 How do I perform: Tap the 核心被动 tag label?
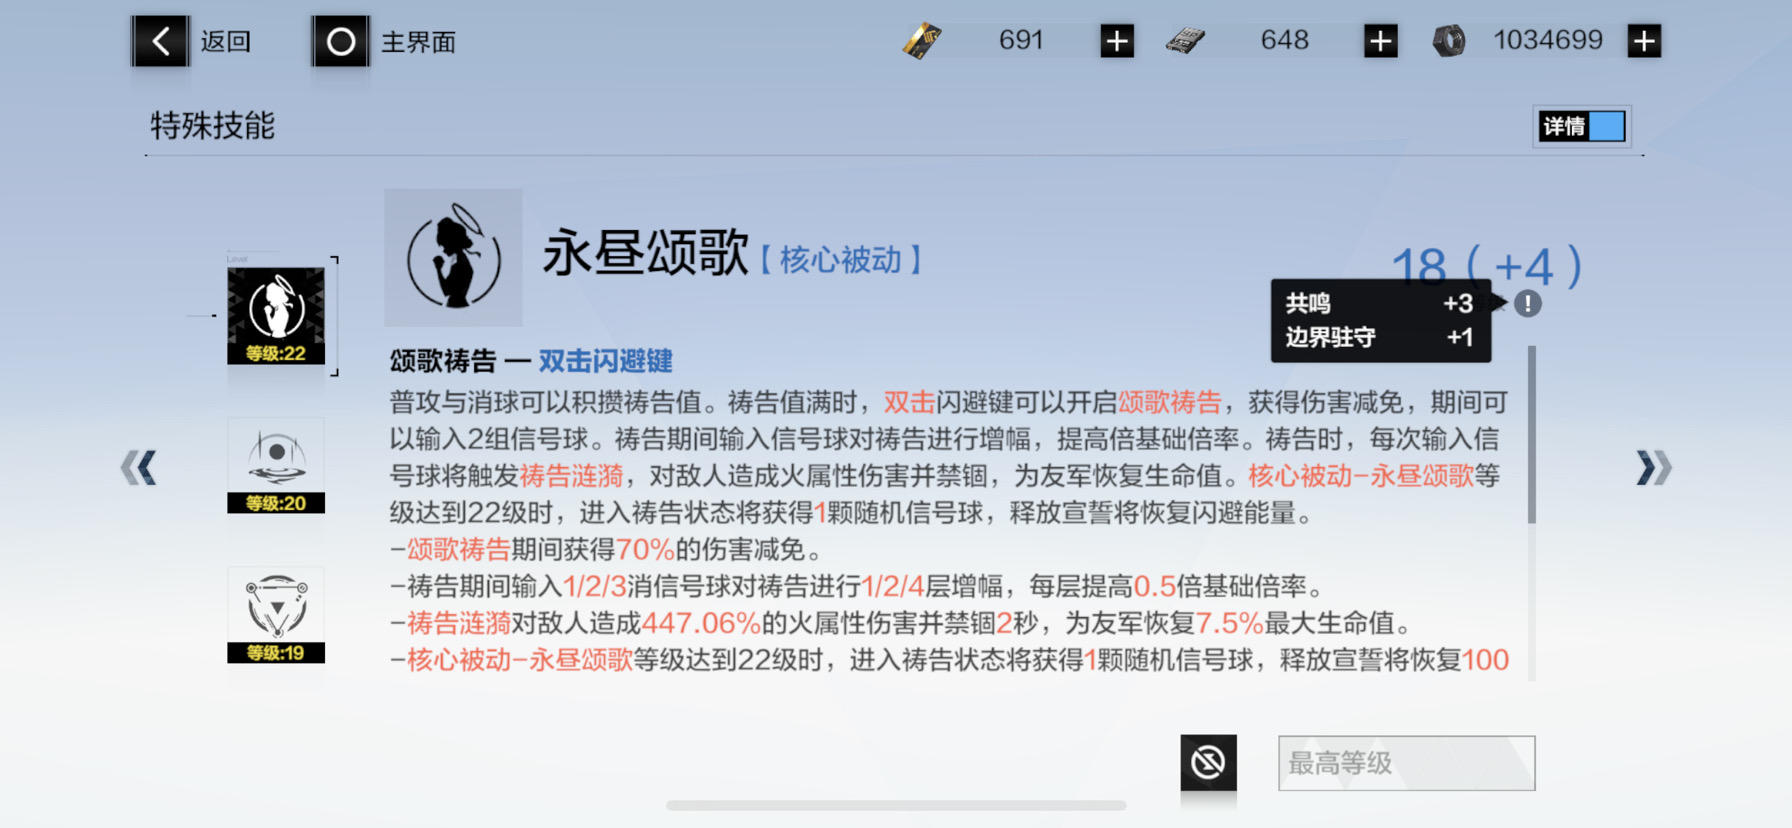pos(840,260)
